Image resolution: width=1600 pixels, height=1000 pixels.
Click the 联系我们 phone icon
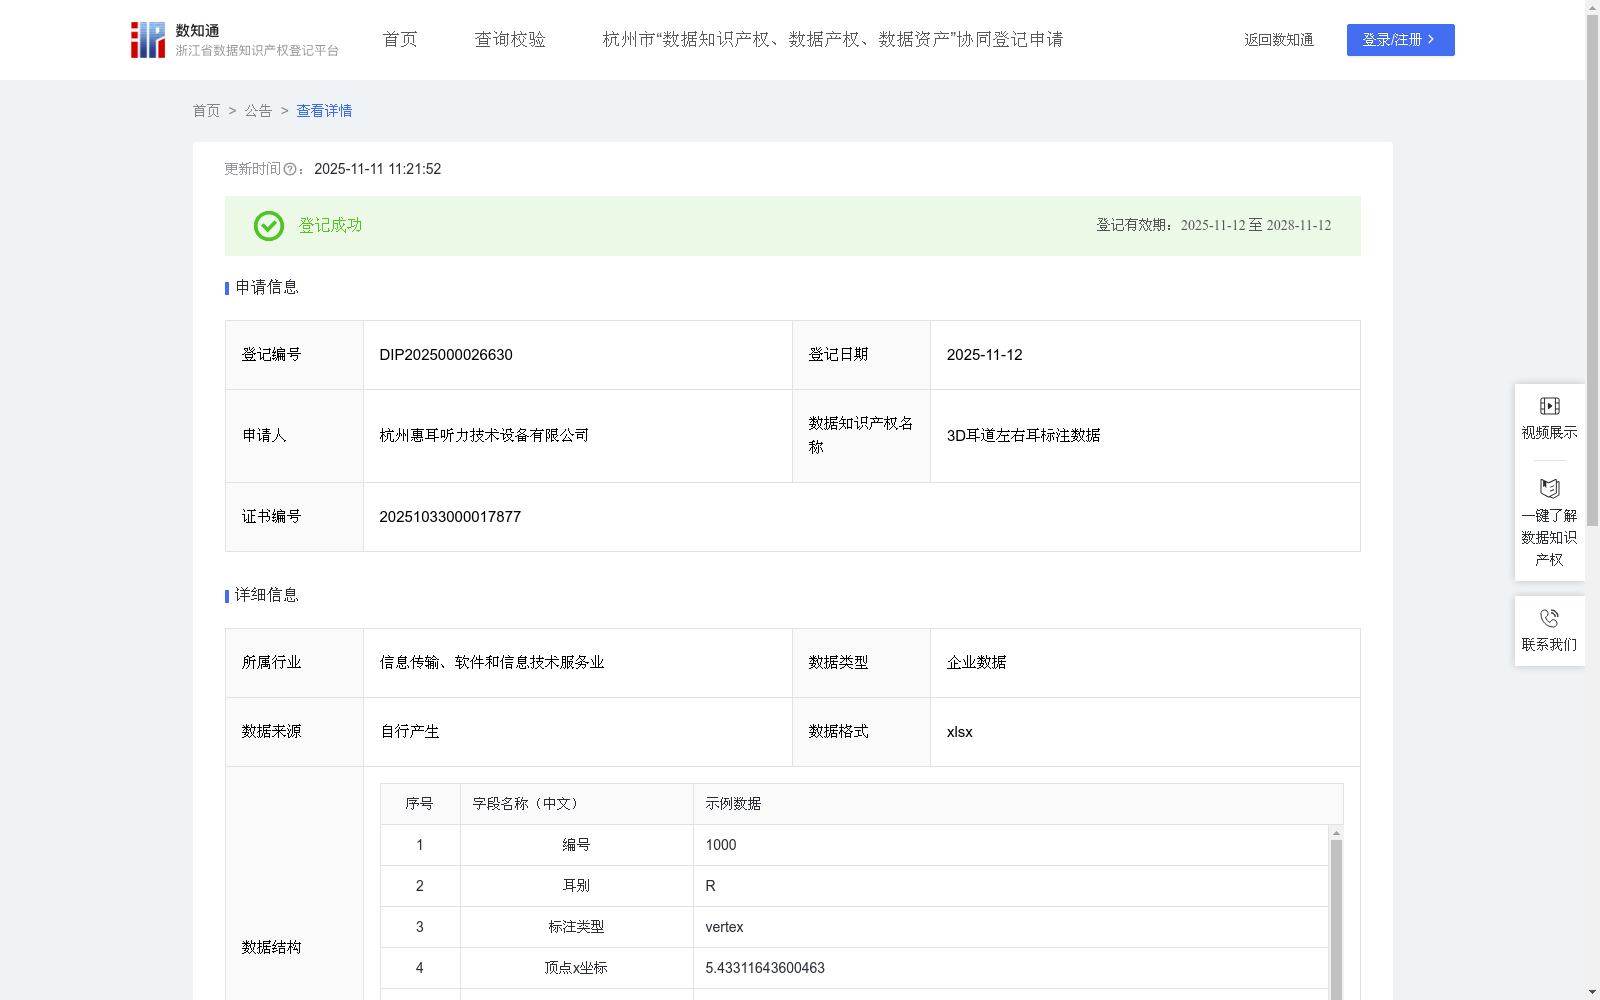[x=1550, y=618]
